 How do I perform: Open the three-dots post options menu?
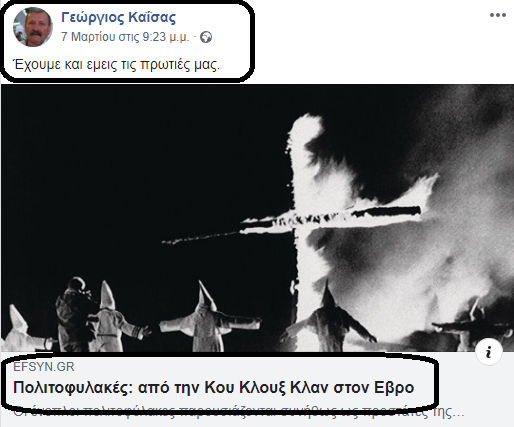pyautogui.click(x=498, y=15)
